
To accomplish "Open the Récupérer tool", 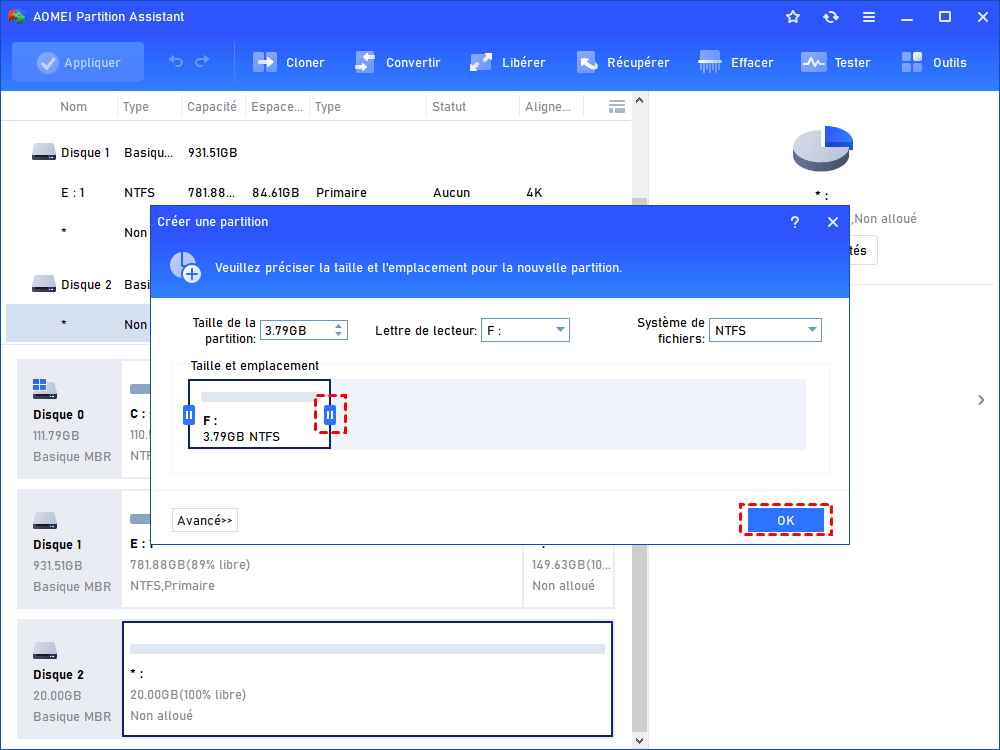I will 623,62.
